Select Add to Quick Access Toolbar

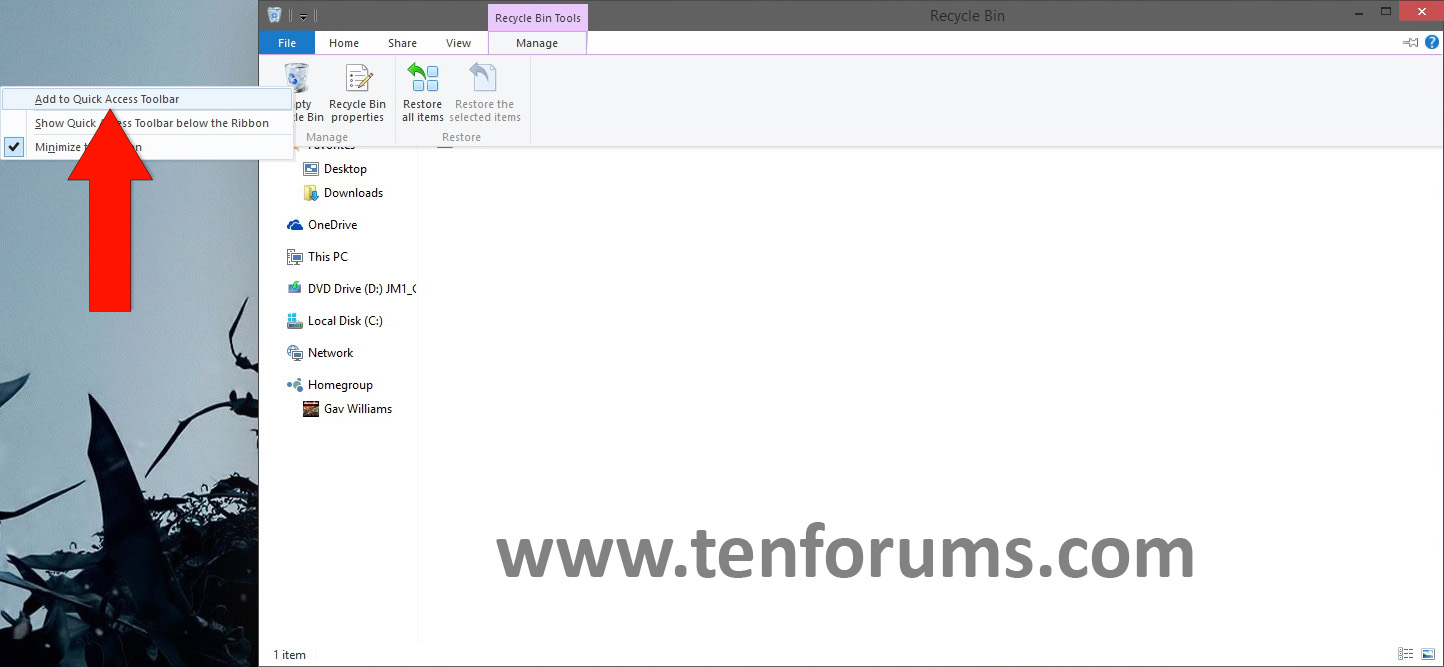tap(108, 98)
